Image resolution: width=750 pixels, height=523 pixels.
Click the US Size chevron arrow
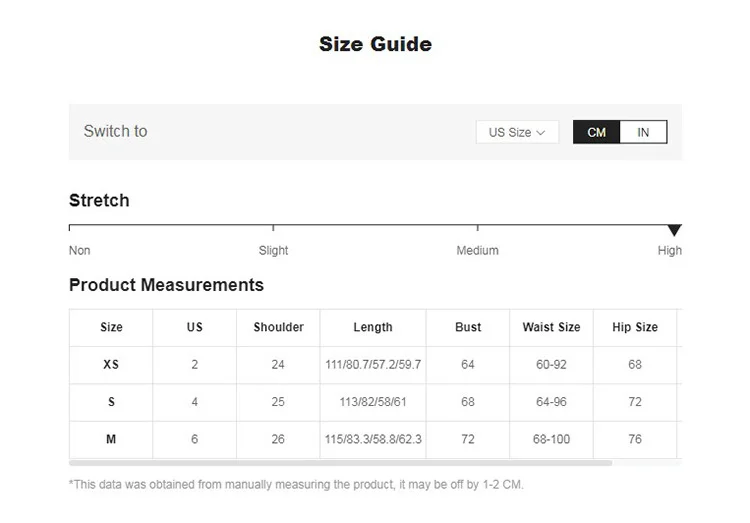(x=541, y=132)
